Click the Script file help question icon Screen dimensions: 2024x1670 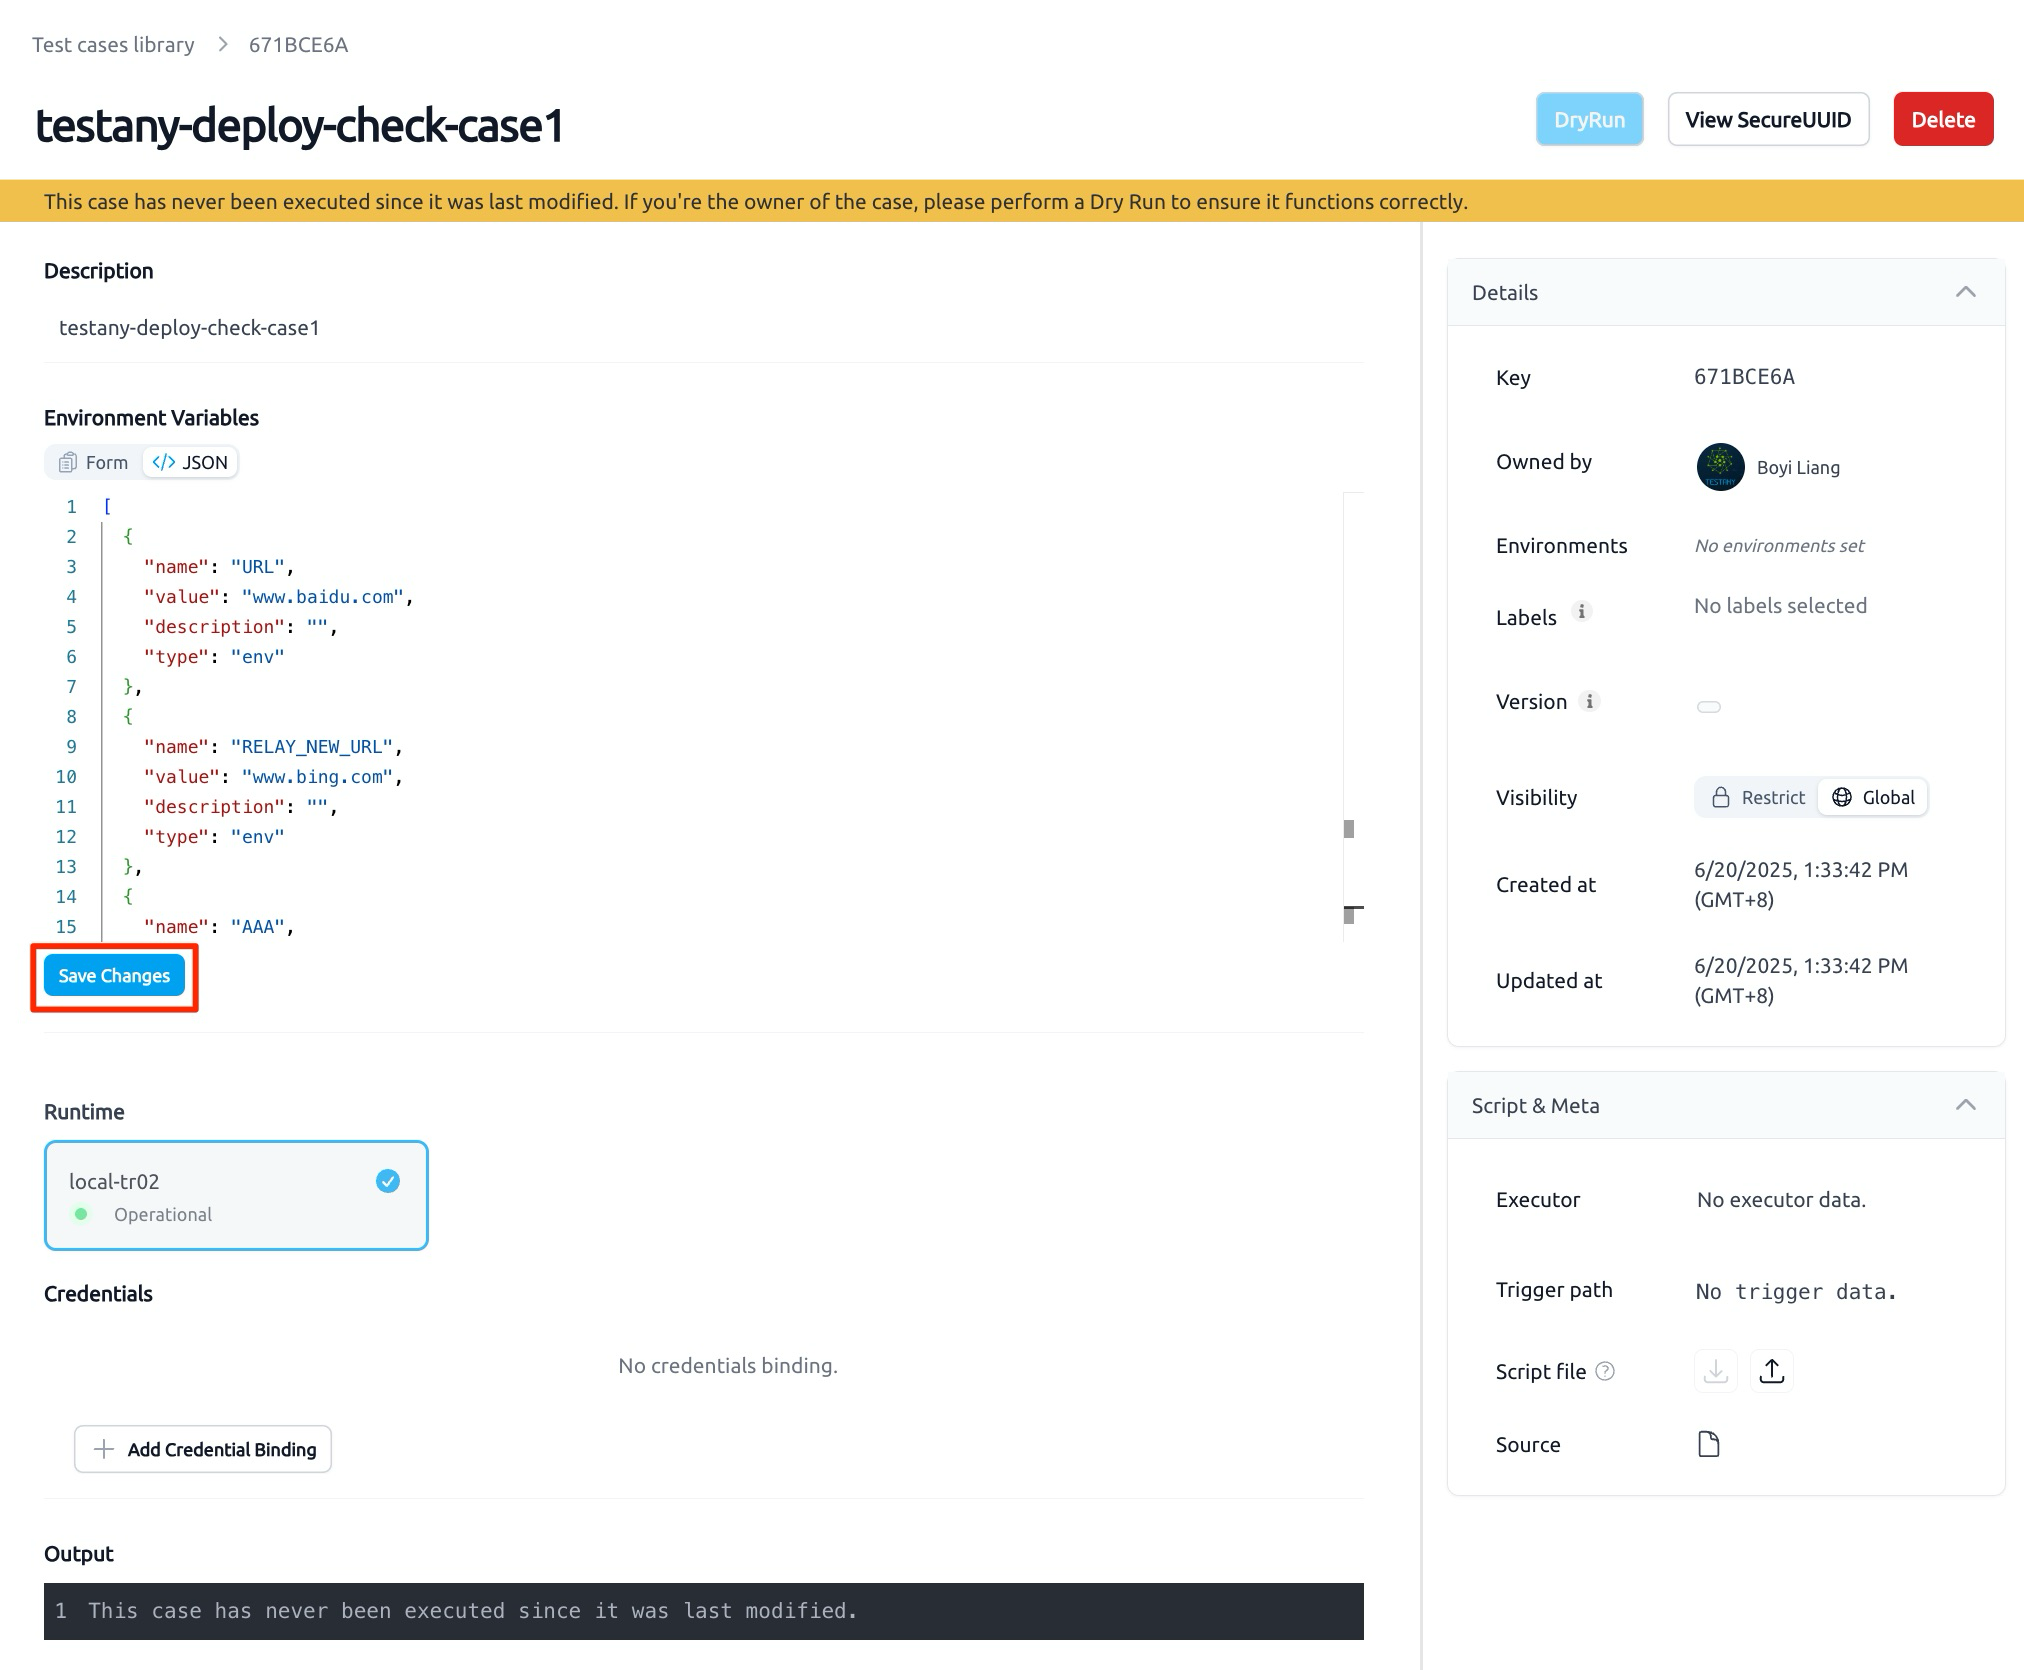click(x=1605, y=1371)
